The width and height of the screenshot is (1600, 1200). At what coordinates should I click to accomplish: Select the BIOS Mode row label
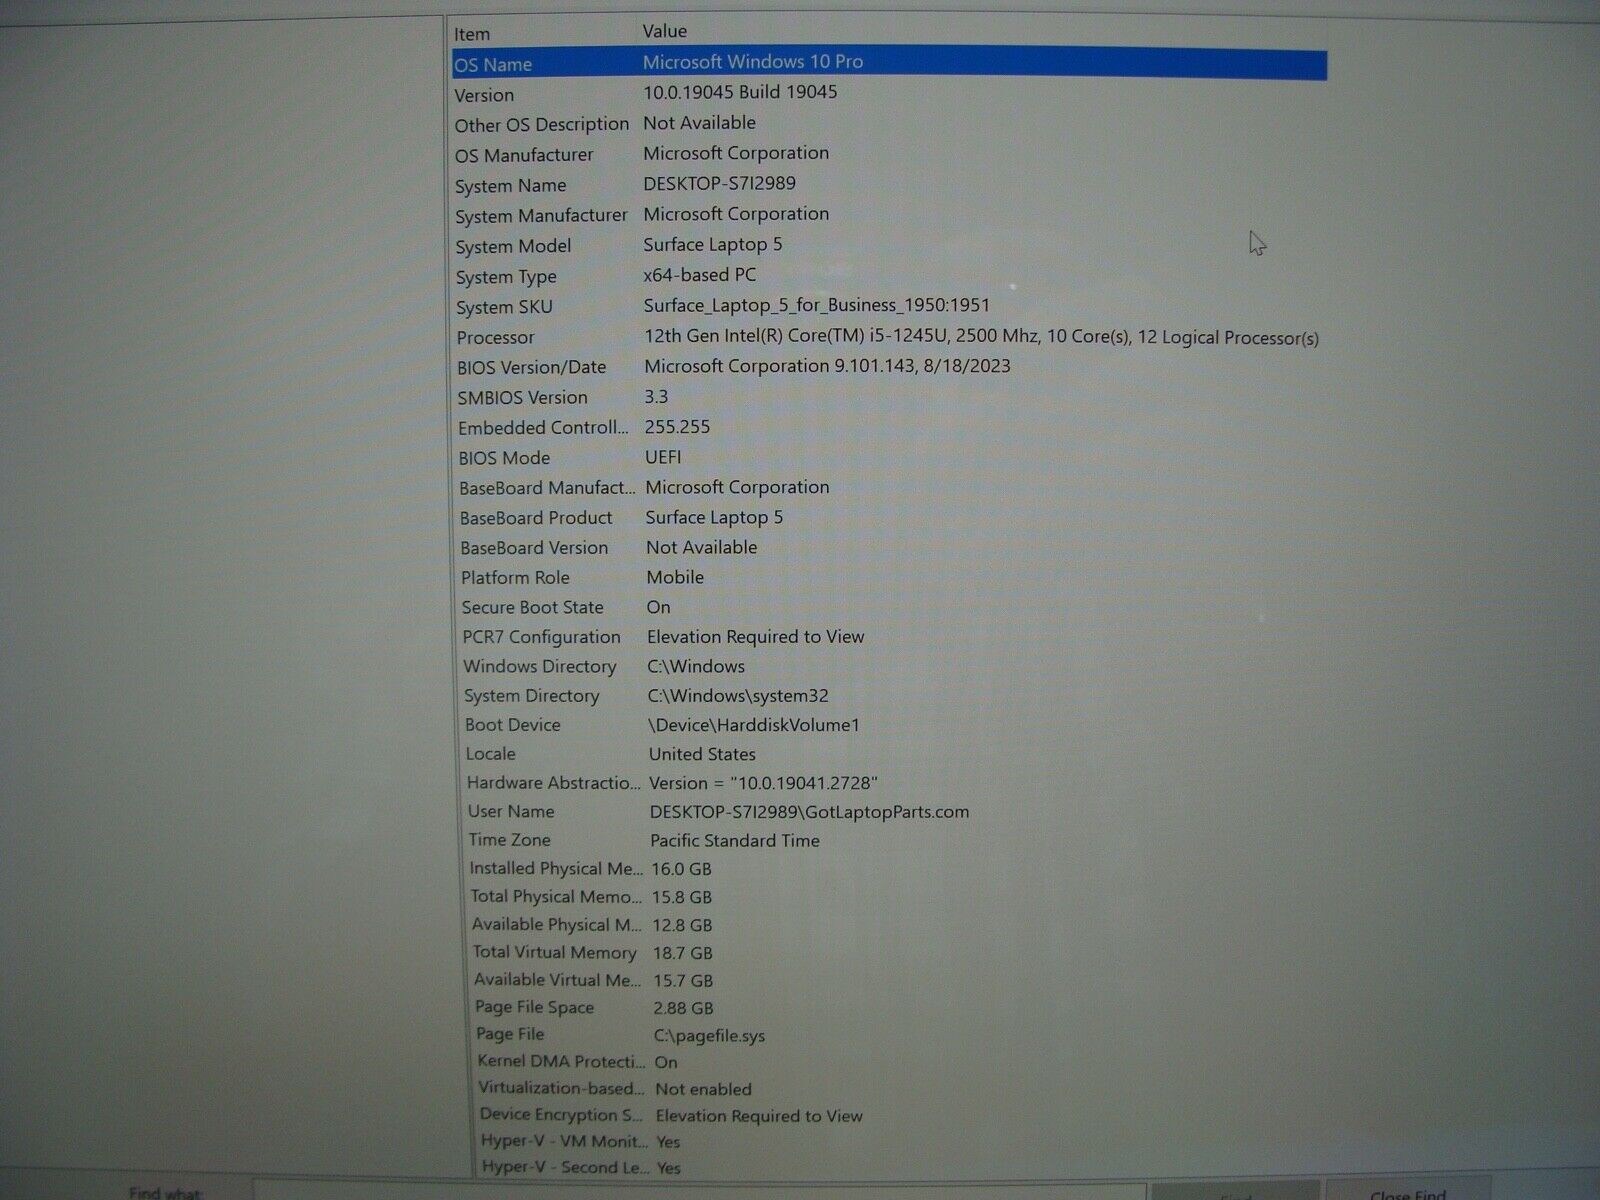coord(504,458)
